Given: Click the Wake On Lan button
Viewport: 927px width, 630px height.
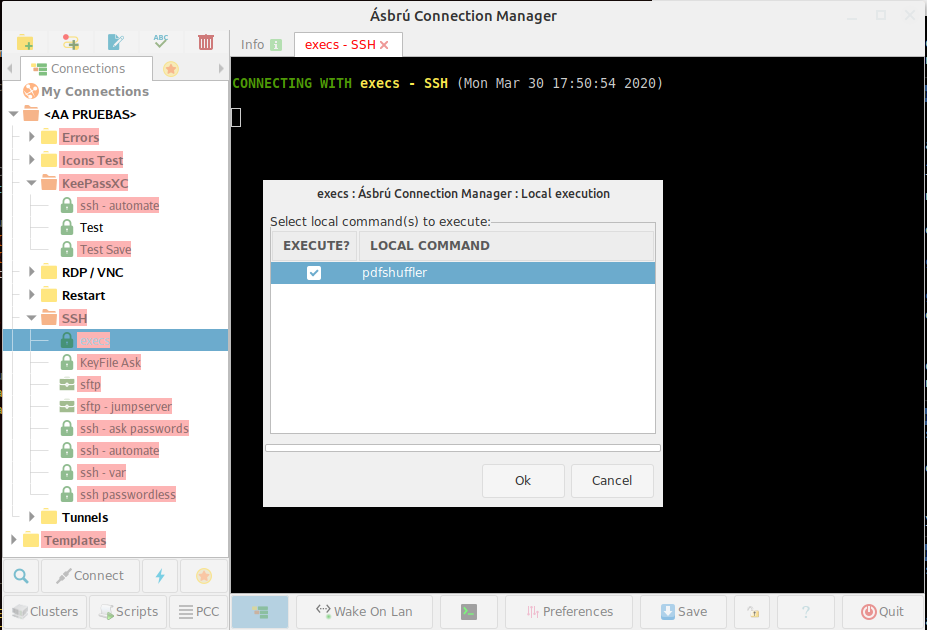Looking at the screenshot, I should 364,612.
